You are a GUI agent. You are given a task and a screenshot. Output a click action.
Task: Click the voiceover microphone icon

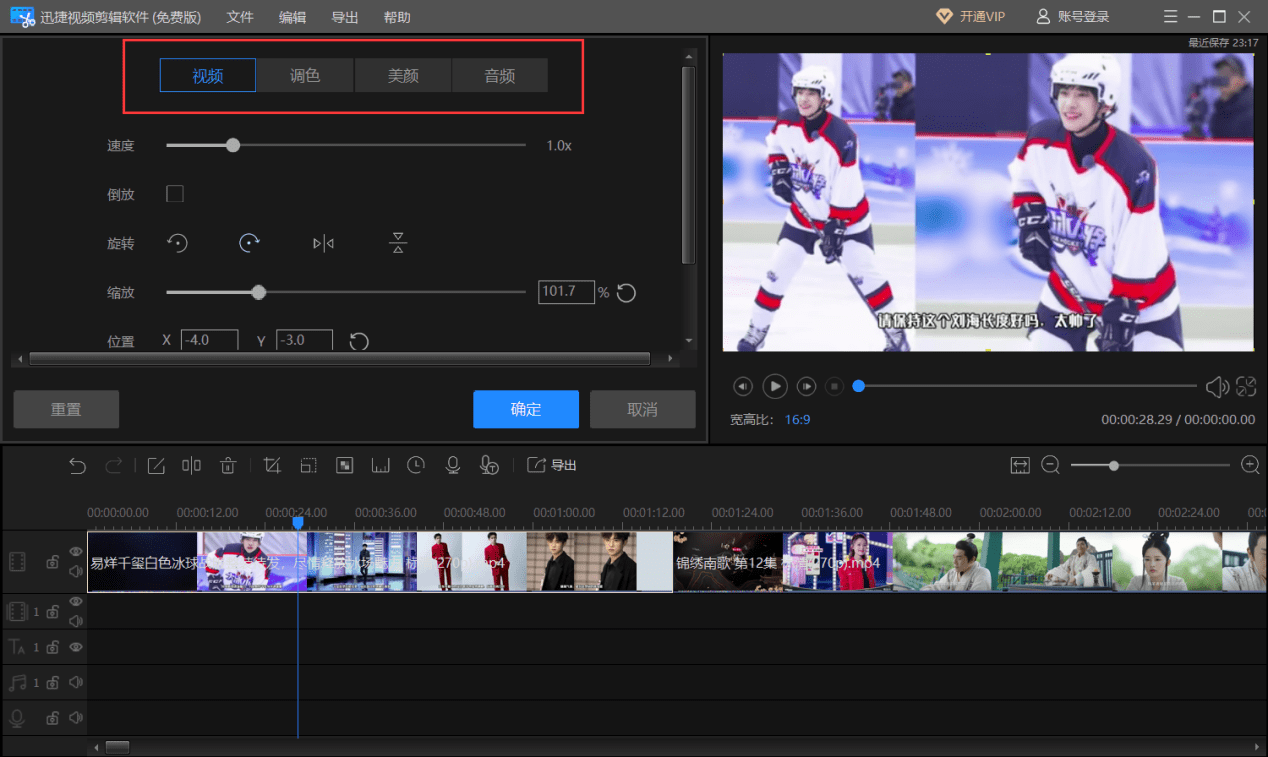pos(453,465)
